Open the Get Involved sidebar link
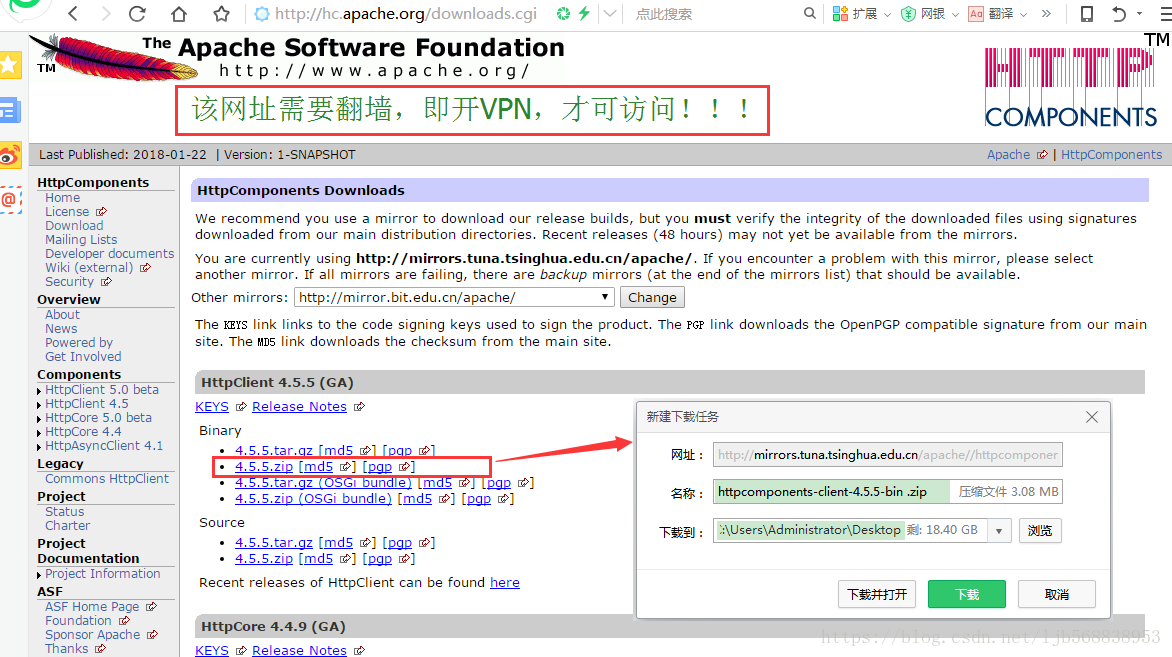1172x657 pixels. click(x=83, y=357)
